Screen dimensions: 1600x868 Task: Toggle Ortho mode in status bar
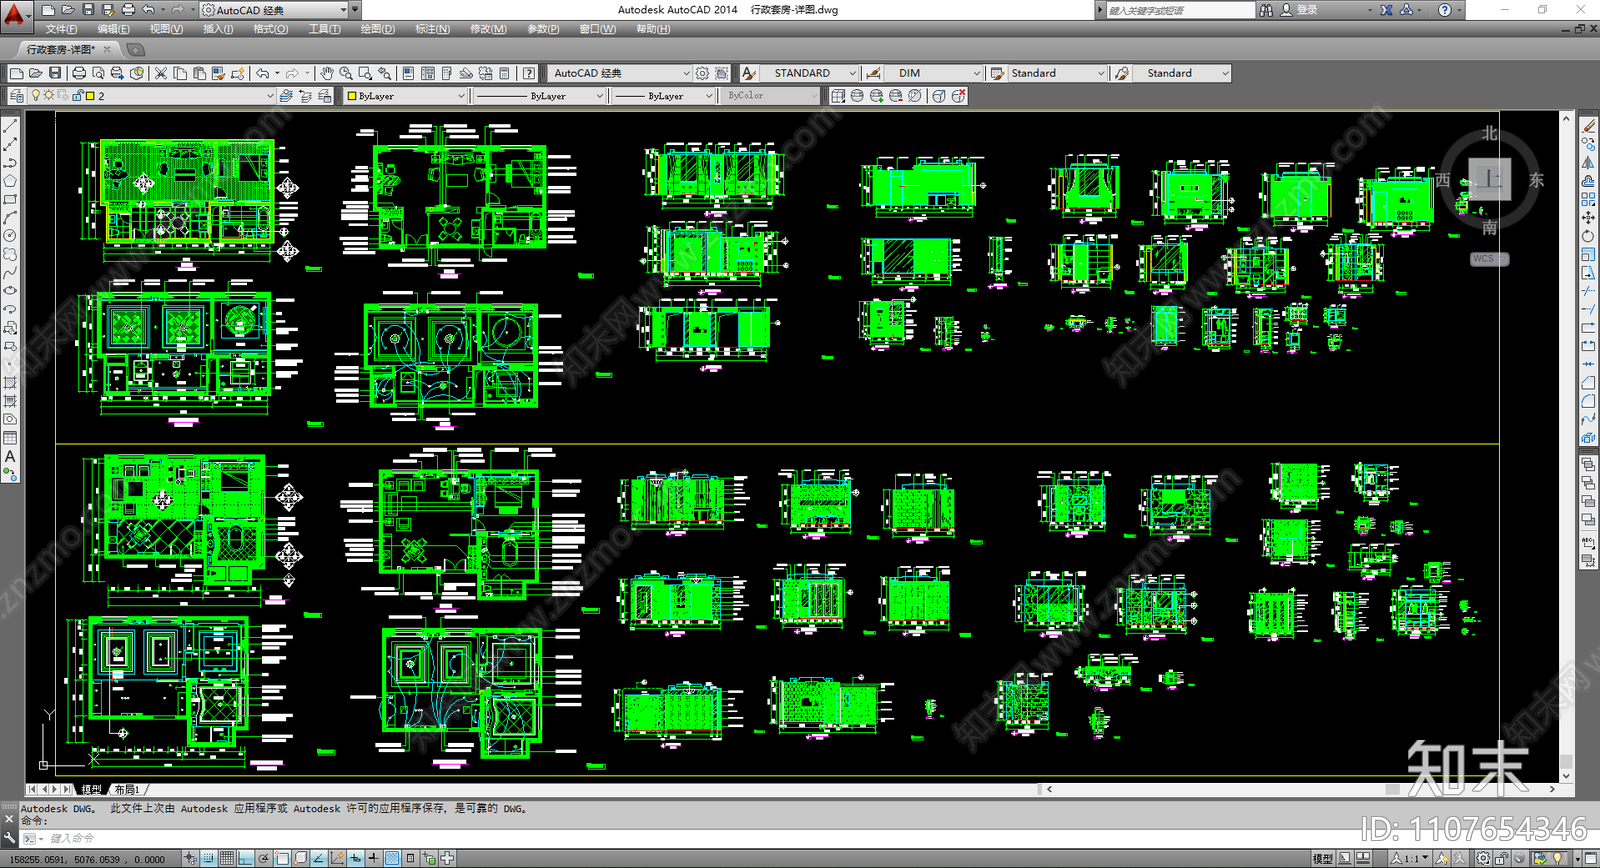pyautogui.click(x=246, y=858)
